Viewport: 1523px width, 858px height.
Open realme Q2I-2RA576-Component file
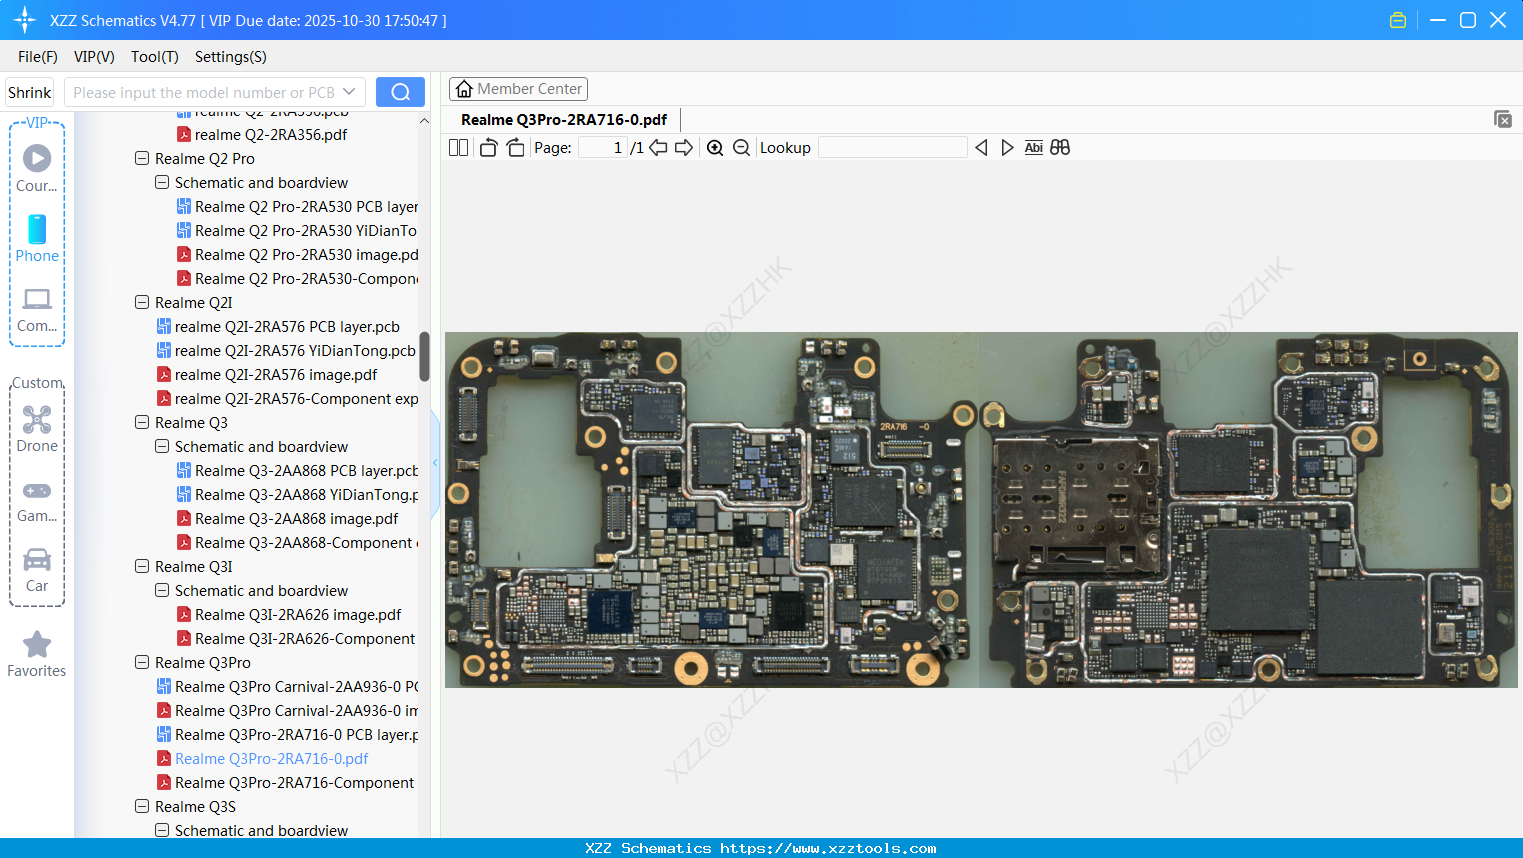(287, 399)
